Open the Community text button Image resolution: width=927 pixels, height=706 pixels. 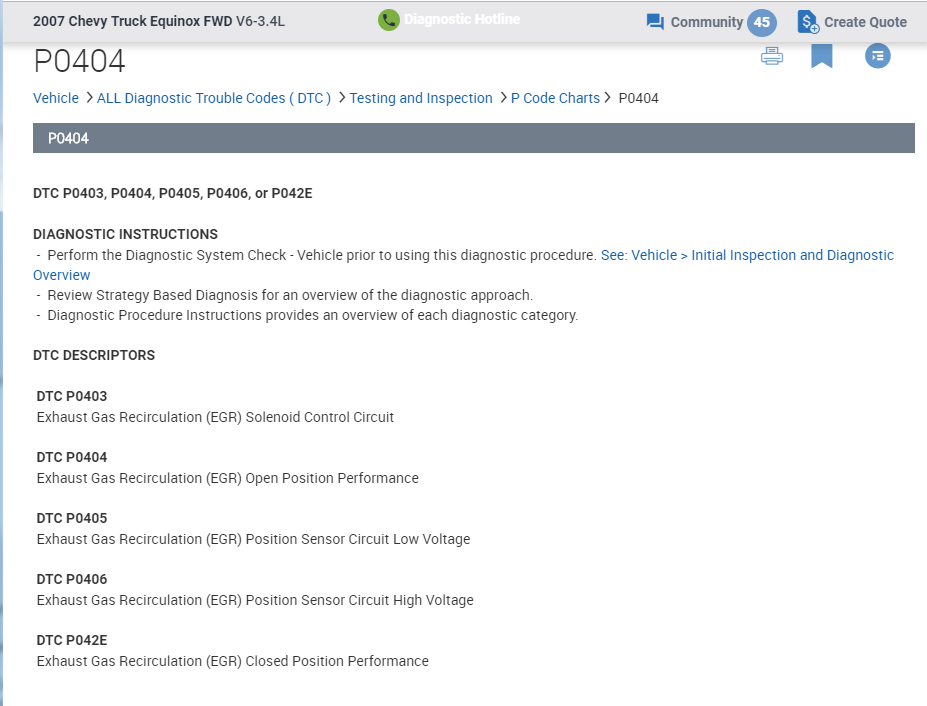tap(706, 22)
